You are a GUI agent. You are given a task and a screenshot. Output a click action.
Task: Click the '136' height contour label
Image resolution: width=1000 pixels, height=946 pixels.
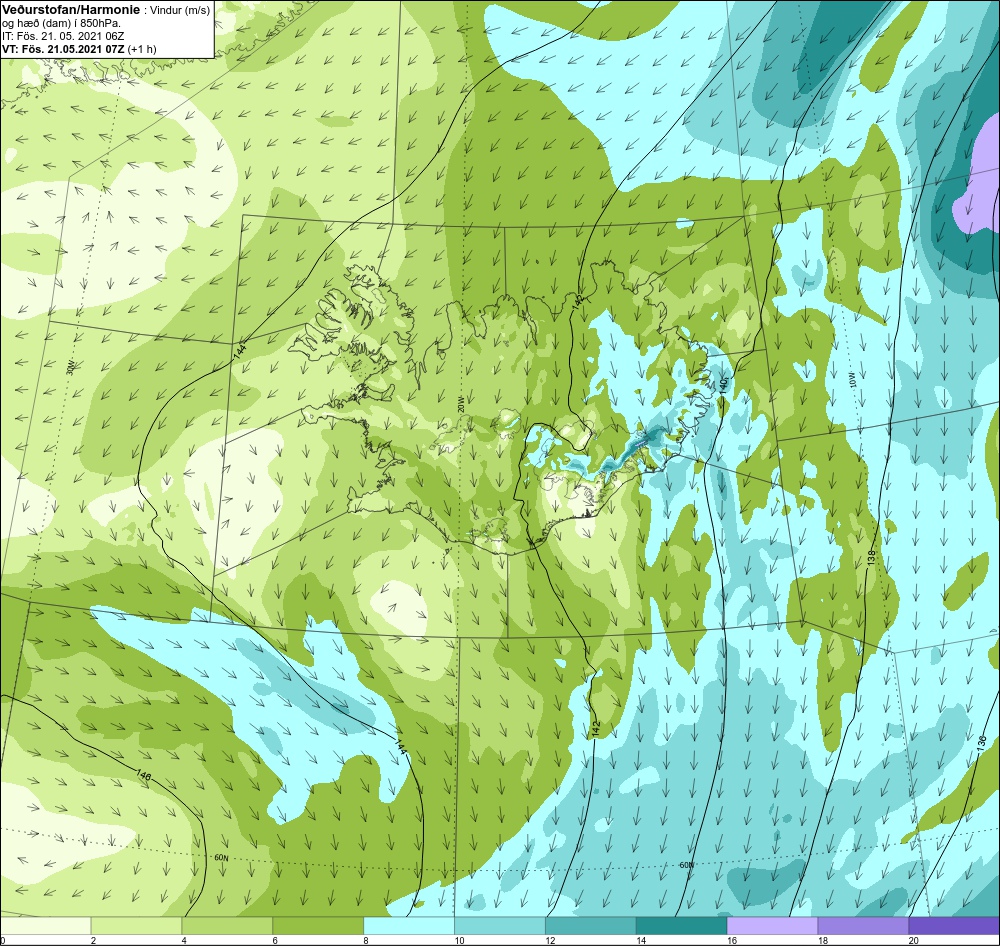[982, 742]
